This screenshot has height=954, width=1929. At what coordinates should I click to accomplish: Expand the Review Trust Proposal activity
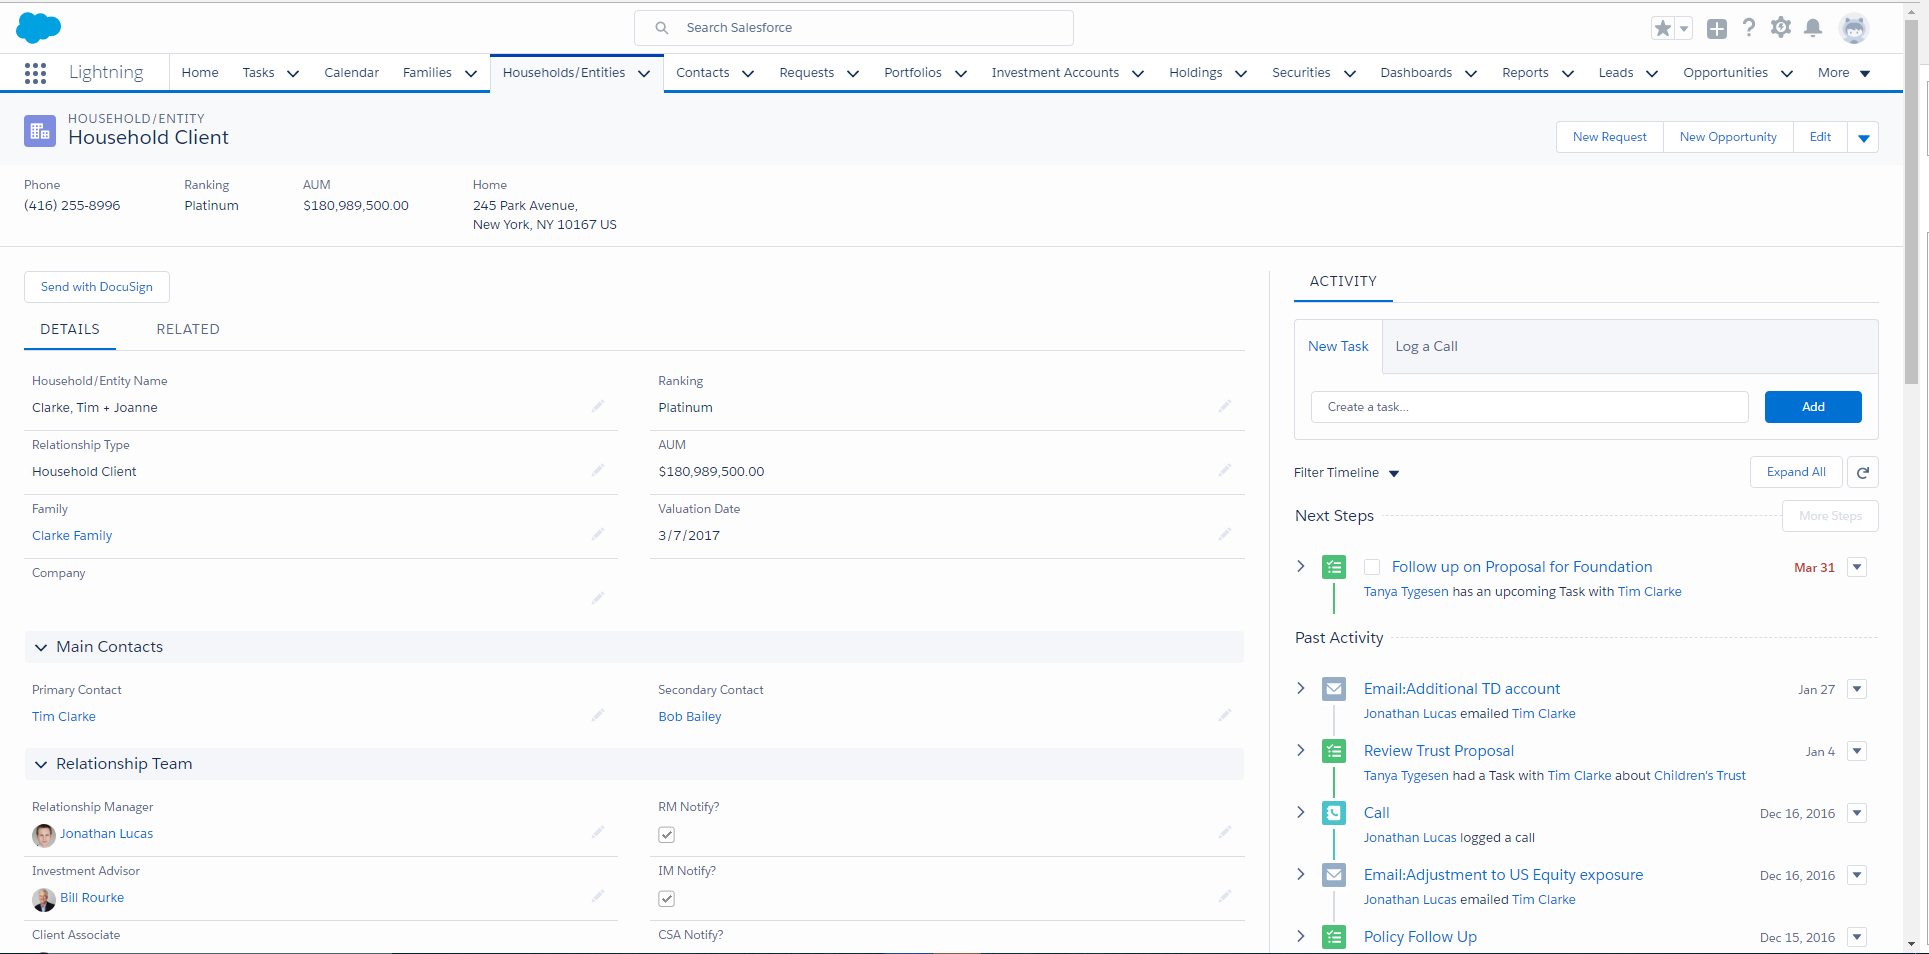point(1301,750)
